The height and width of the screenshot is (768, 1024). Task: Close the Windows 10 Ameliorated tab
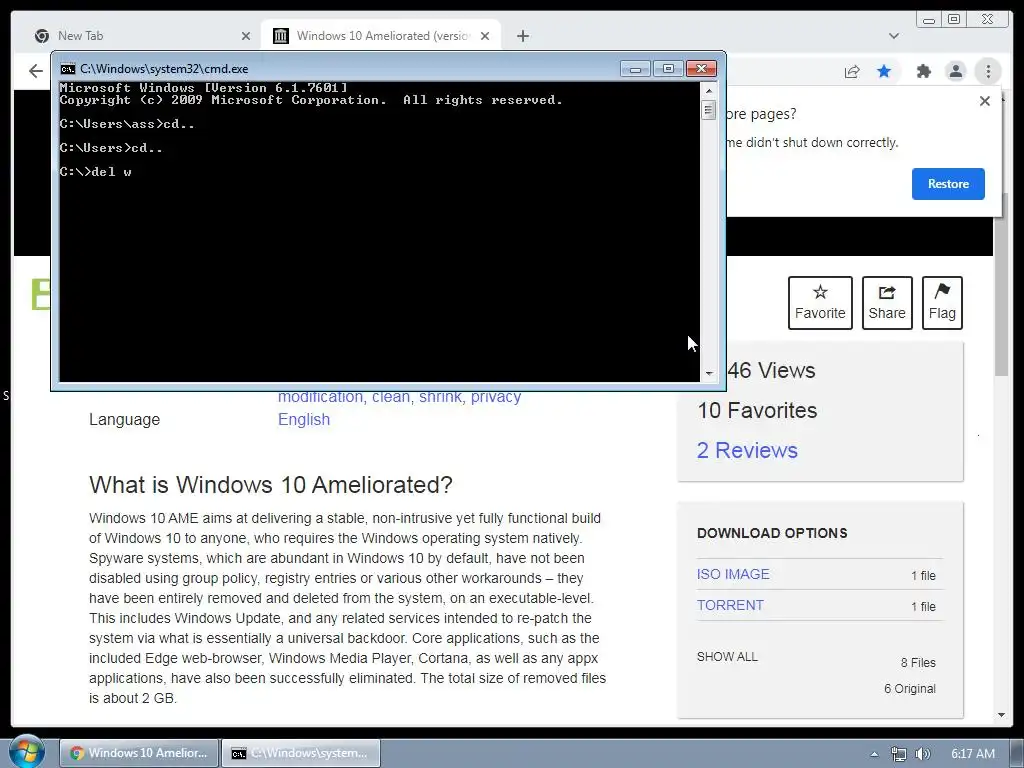pyautogui.click(x=485, y=36)
